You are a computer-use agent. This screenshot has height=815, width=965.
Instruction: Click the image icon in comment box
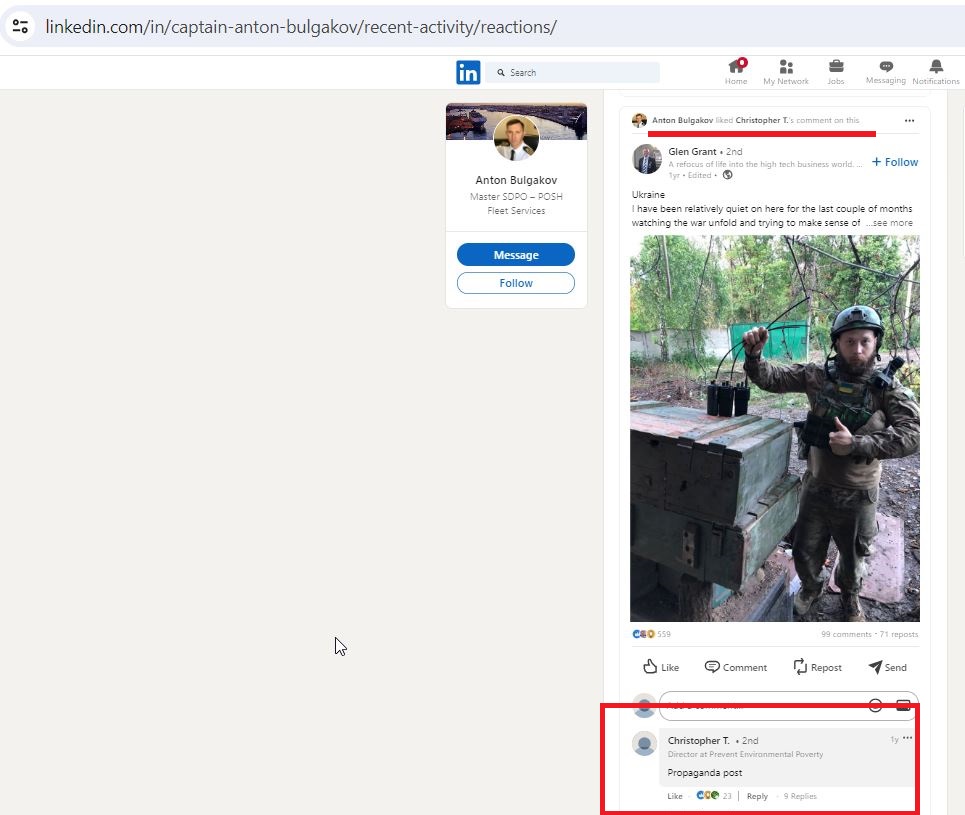[x=903, y=705]
